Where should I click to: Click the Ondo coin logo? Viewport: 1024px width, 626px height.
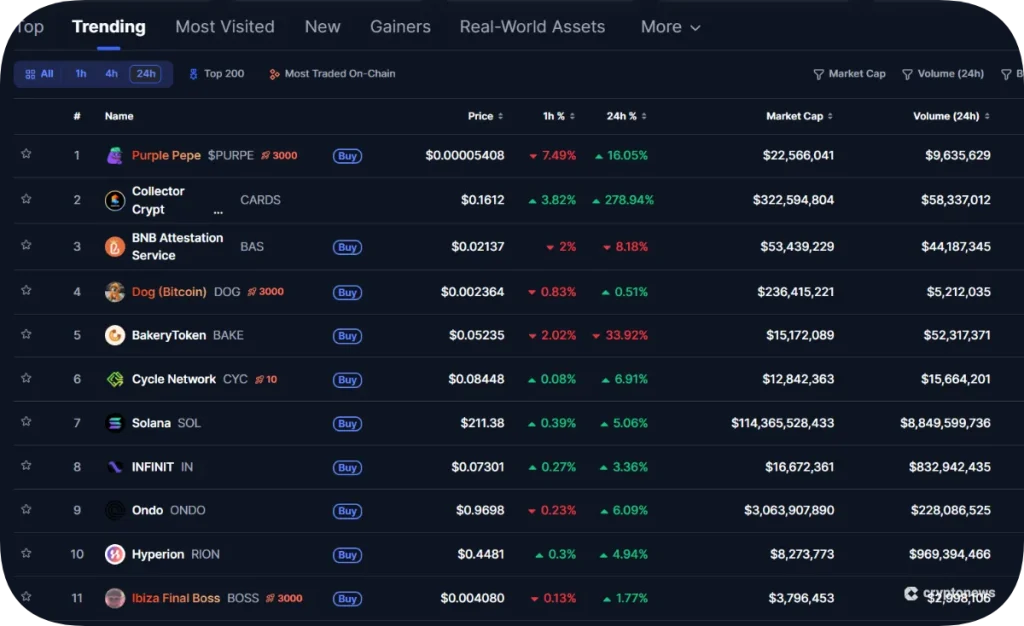point(115,510)
